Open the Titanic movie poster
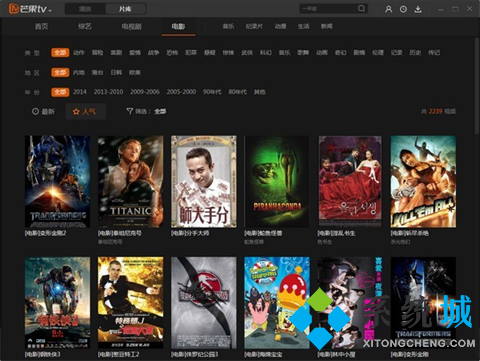The image size is (480, 361). 131,182
